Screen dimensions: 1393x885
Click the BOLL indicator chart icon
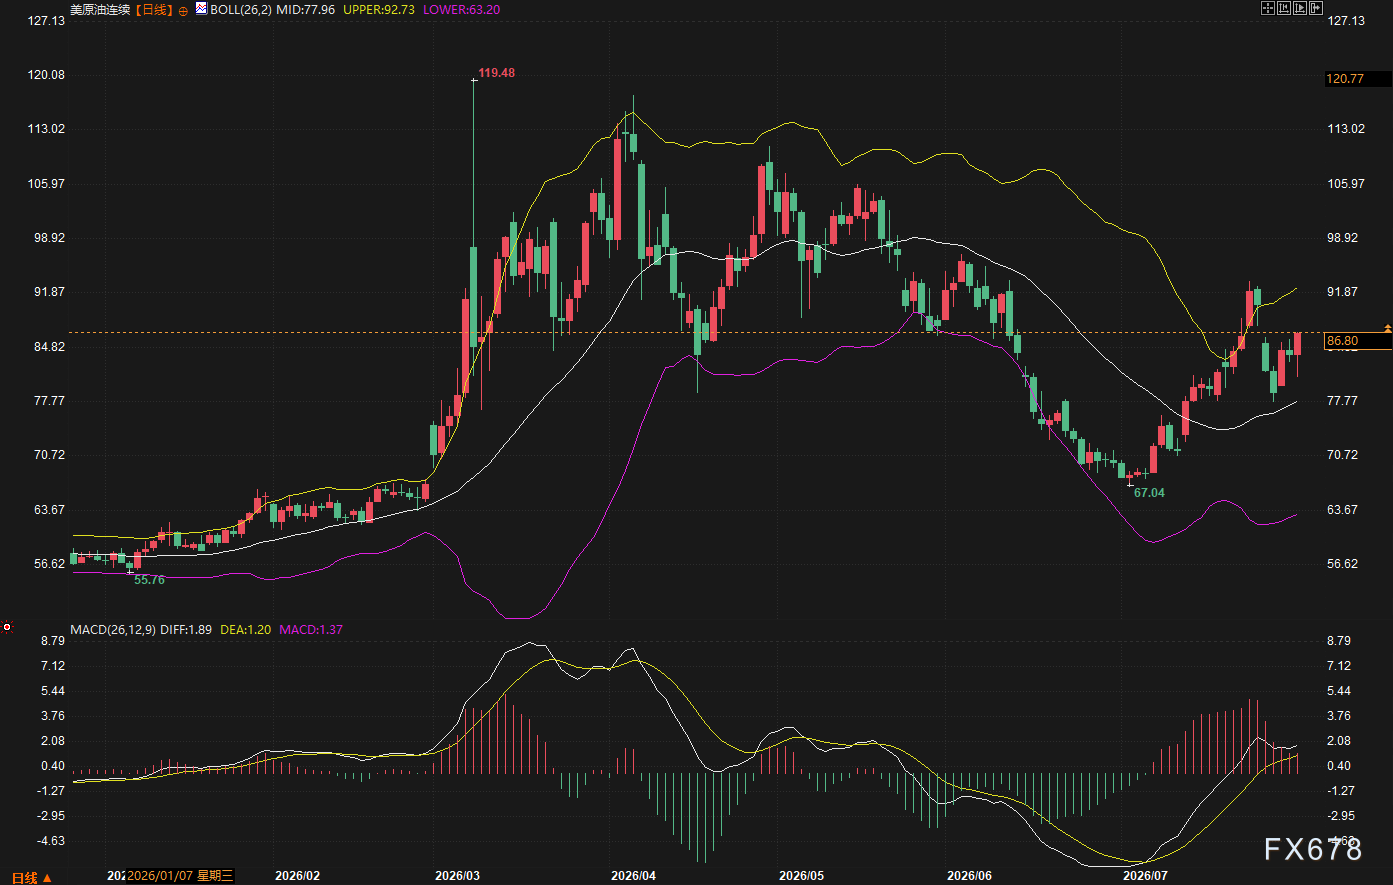pyautogui.click(x=201, y=8)
